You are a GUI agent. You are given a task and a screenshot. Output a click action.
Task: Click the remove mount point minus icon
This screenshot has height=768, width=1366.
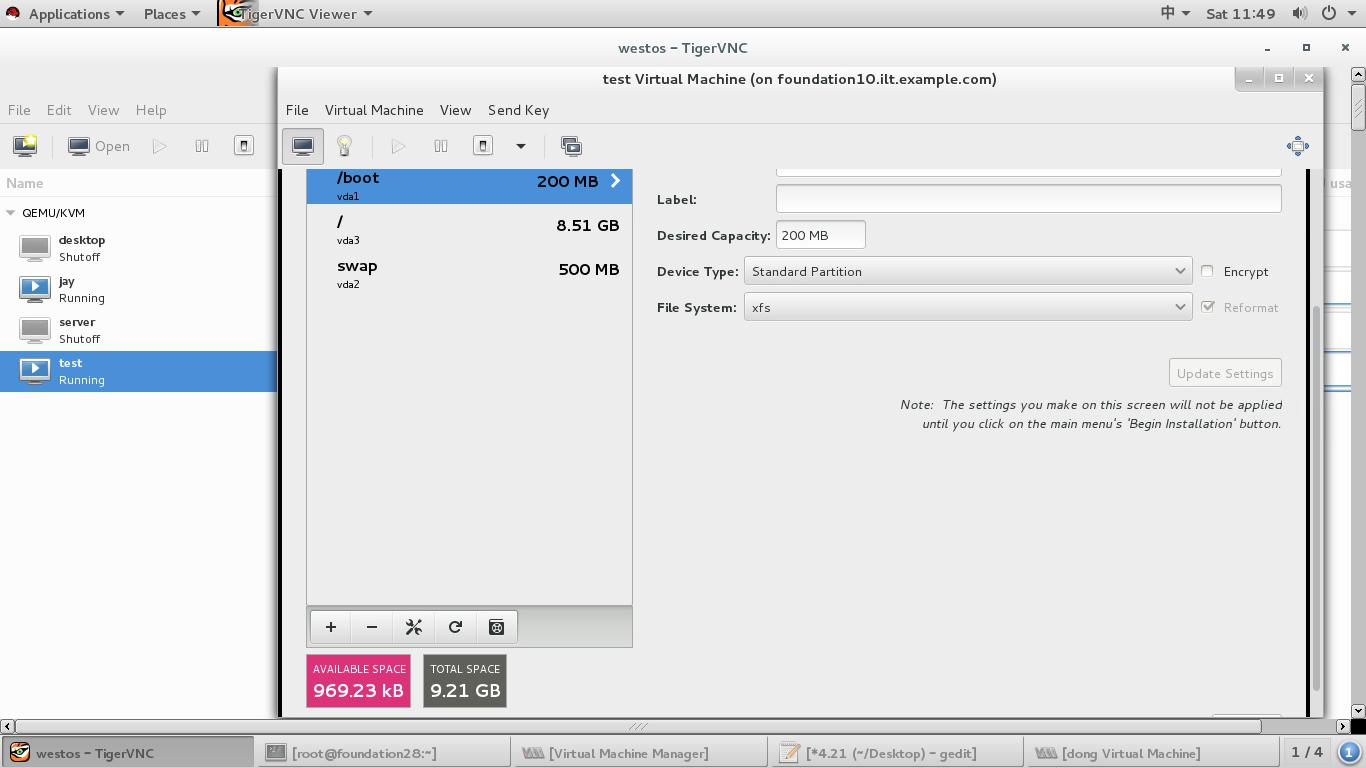tap(372, 627)
